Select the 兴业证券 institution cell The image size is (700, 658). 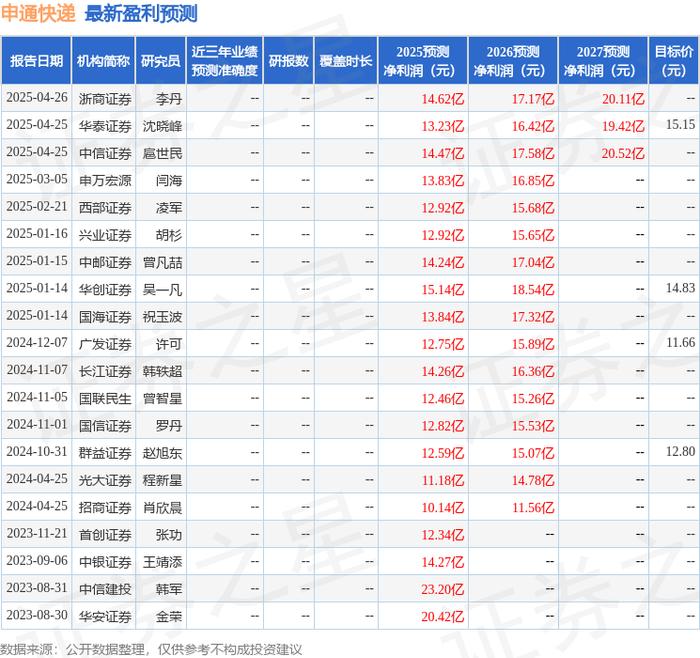pyautogui.click(x=105, y=235)
